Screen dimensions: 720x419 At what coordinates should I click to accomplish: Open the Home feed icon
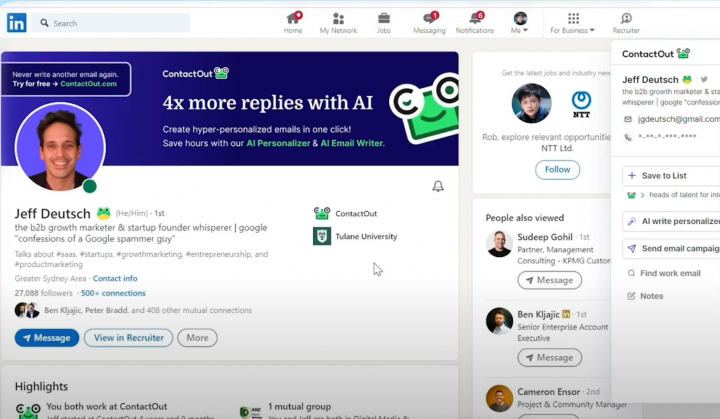pos(292,18)
